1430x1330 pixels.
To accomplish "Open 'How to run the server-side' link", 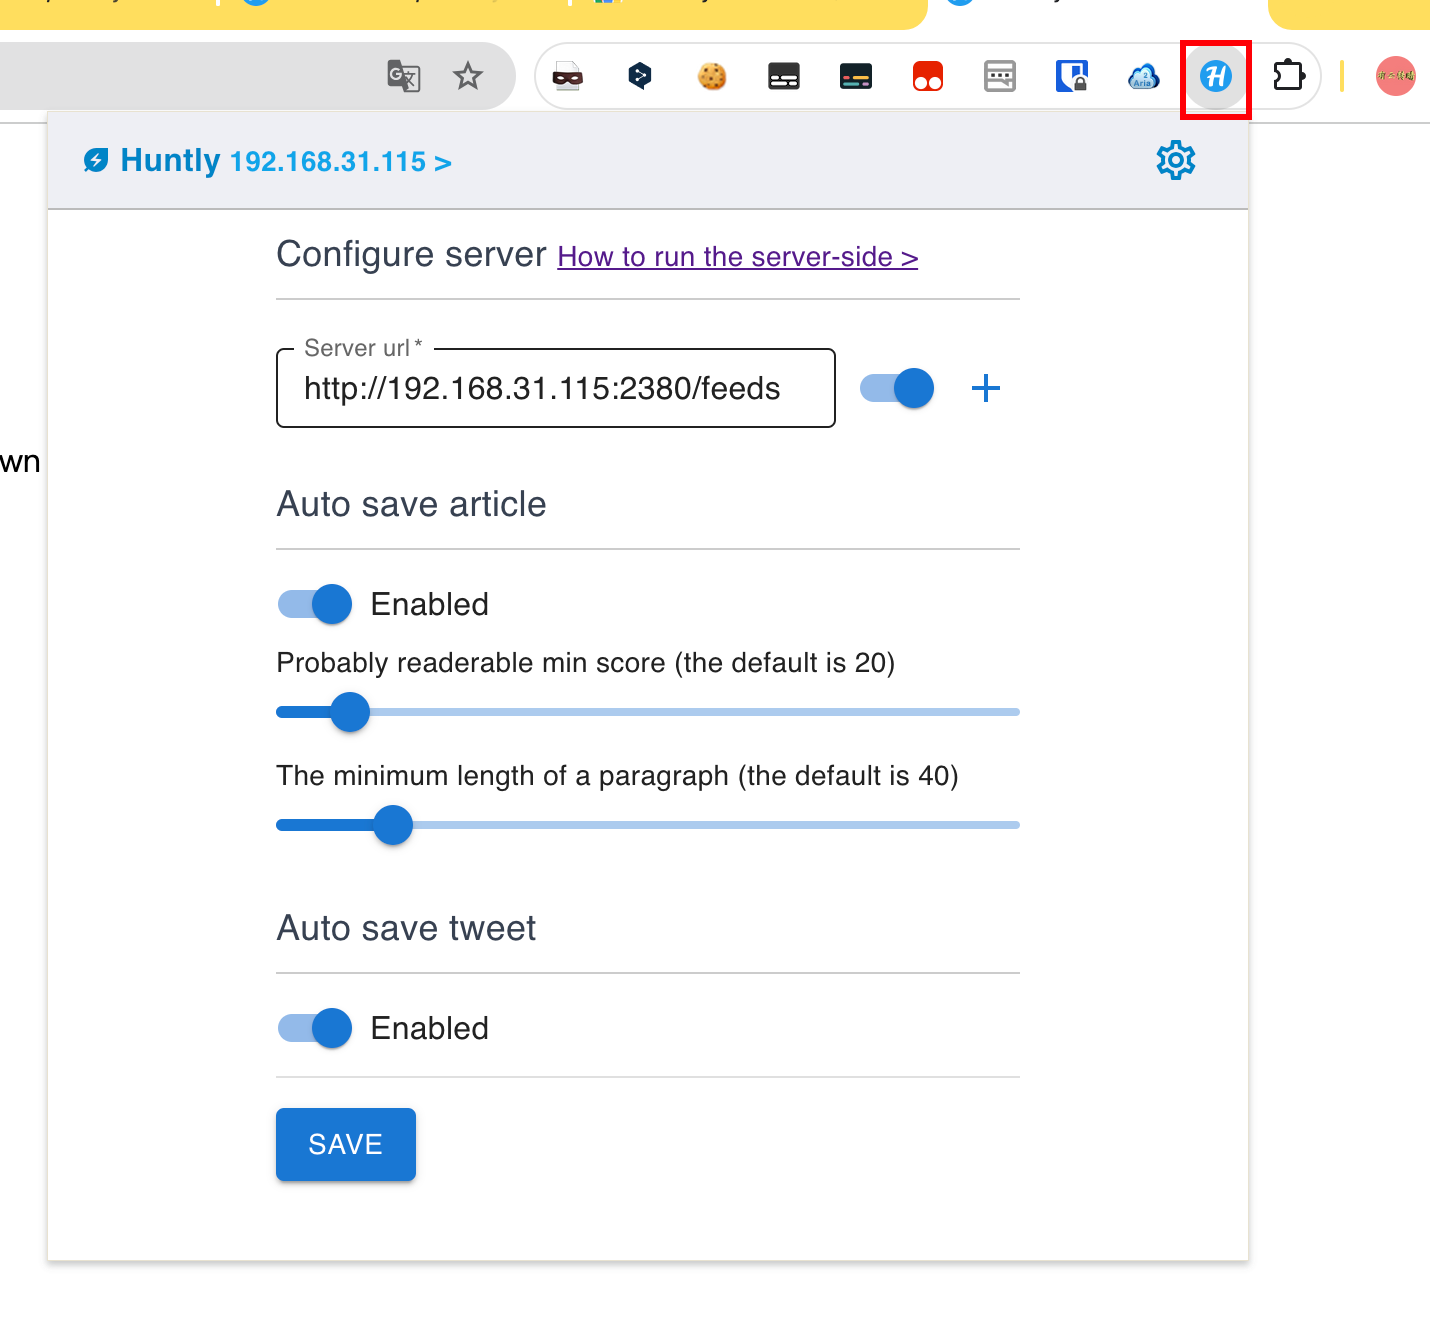I will pyautogui.click(x=738, y=257).
